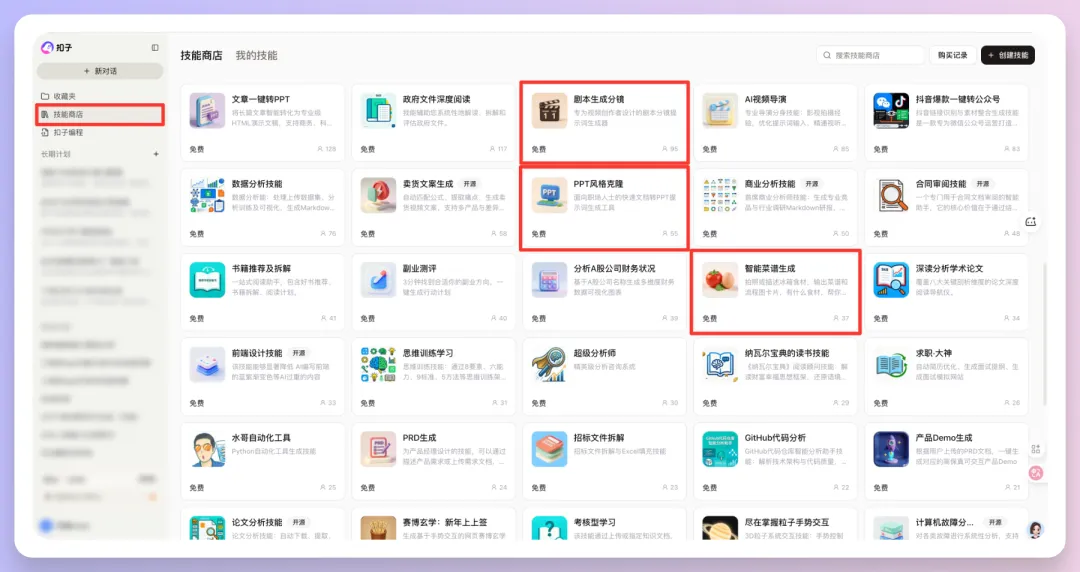
Task: Open the 抖音爆款一键转公众号 icon
Action: (x=891, y=110)
